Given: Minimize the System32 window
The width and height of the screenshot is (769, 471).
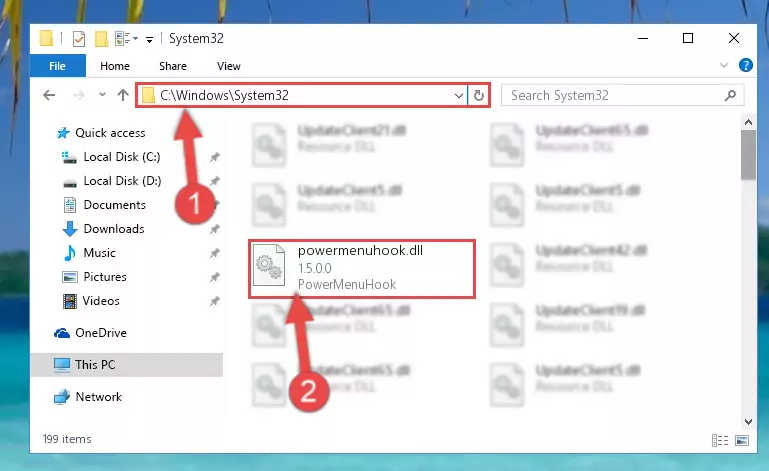Looking at the screenshot, I should point(642,38).
